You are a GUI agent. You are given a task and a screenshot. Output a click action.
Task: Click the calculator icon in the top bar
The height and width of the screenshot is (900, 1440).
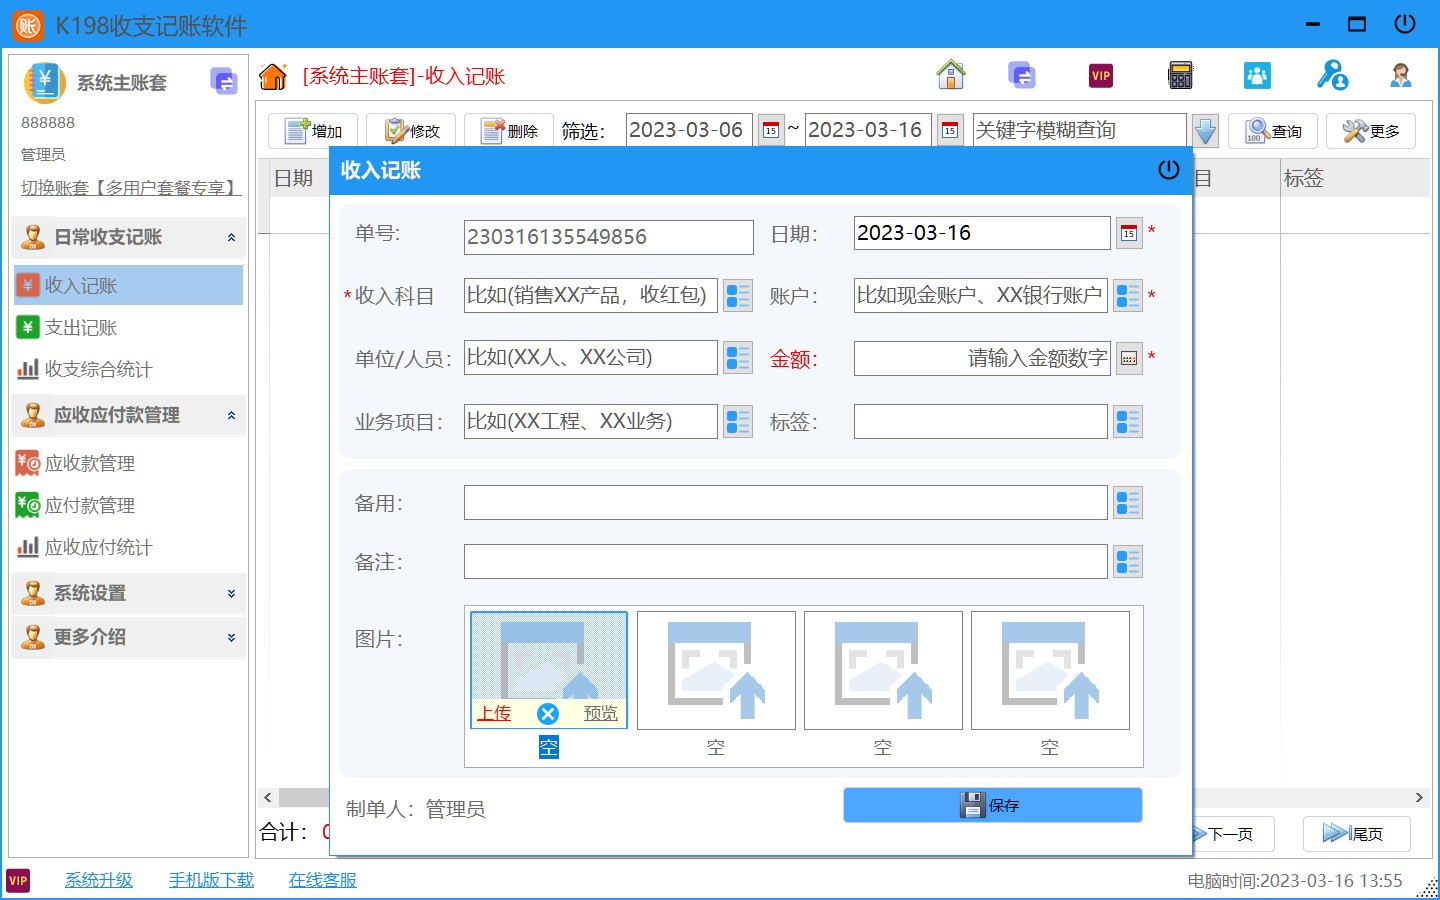(1180, 74)
